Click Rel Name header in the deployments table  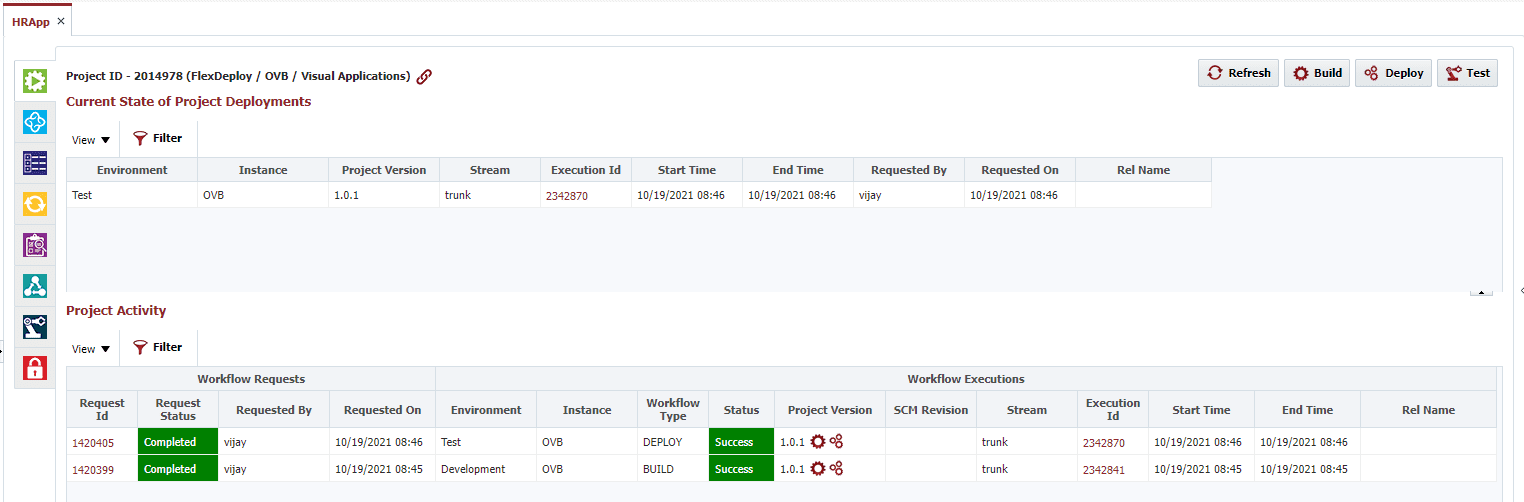(x=1143, y=170)
